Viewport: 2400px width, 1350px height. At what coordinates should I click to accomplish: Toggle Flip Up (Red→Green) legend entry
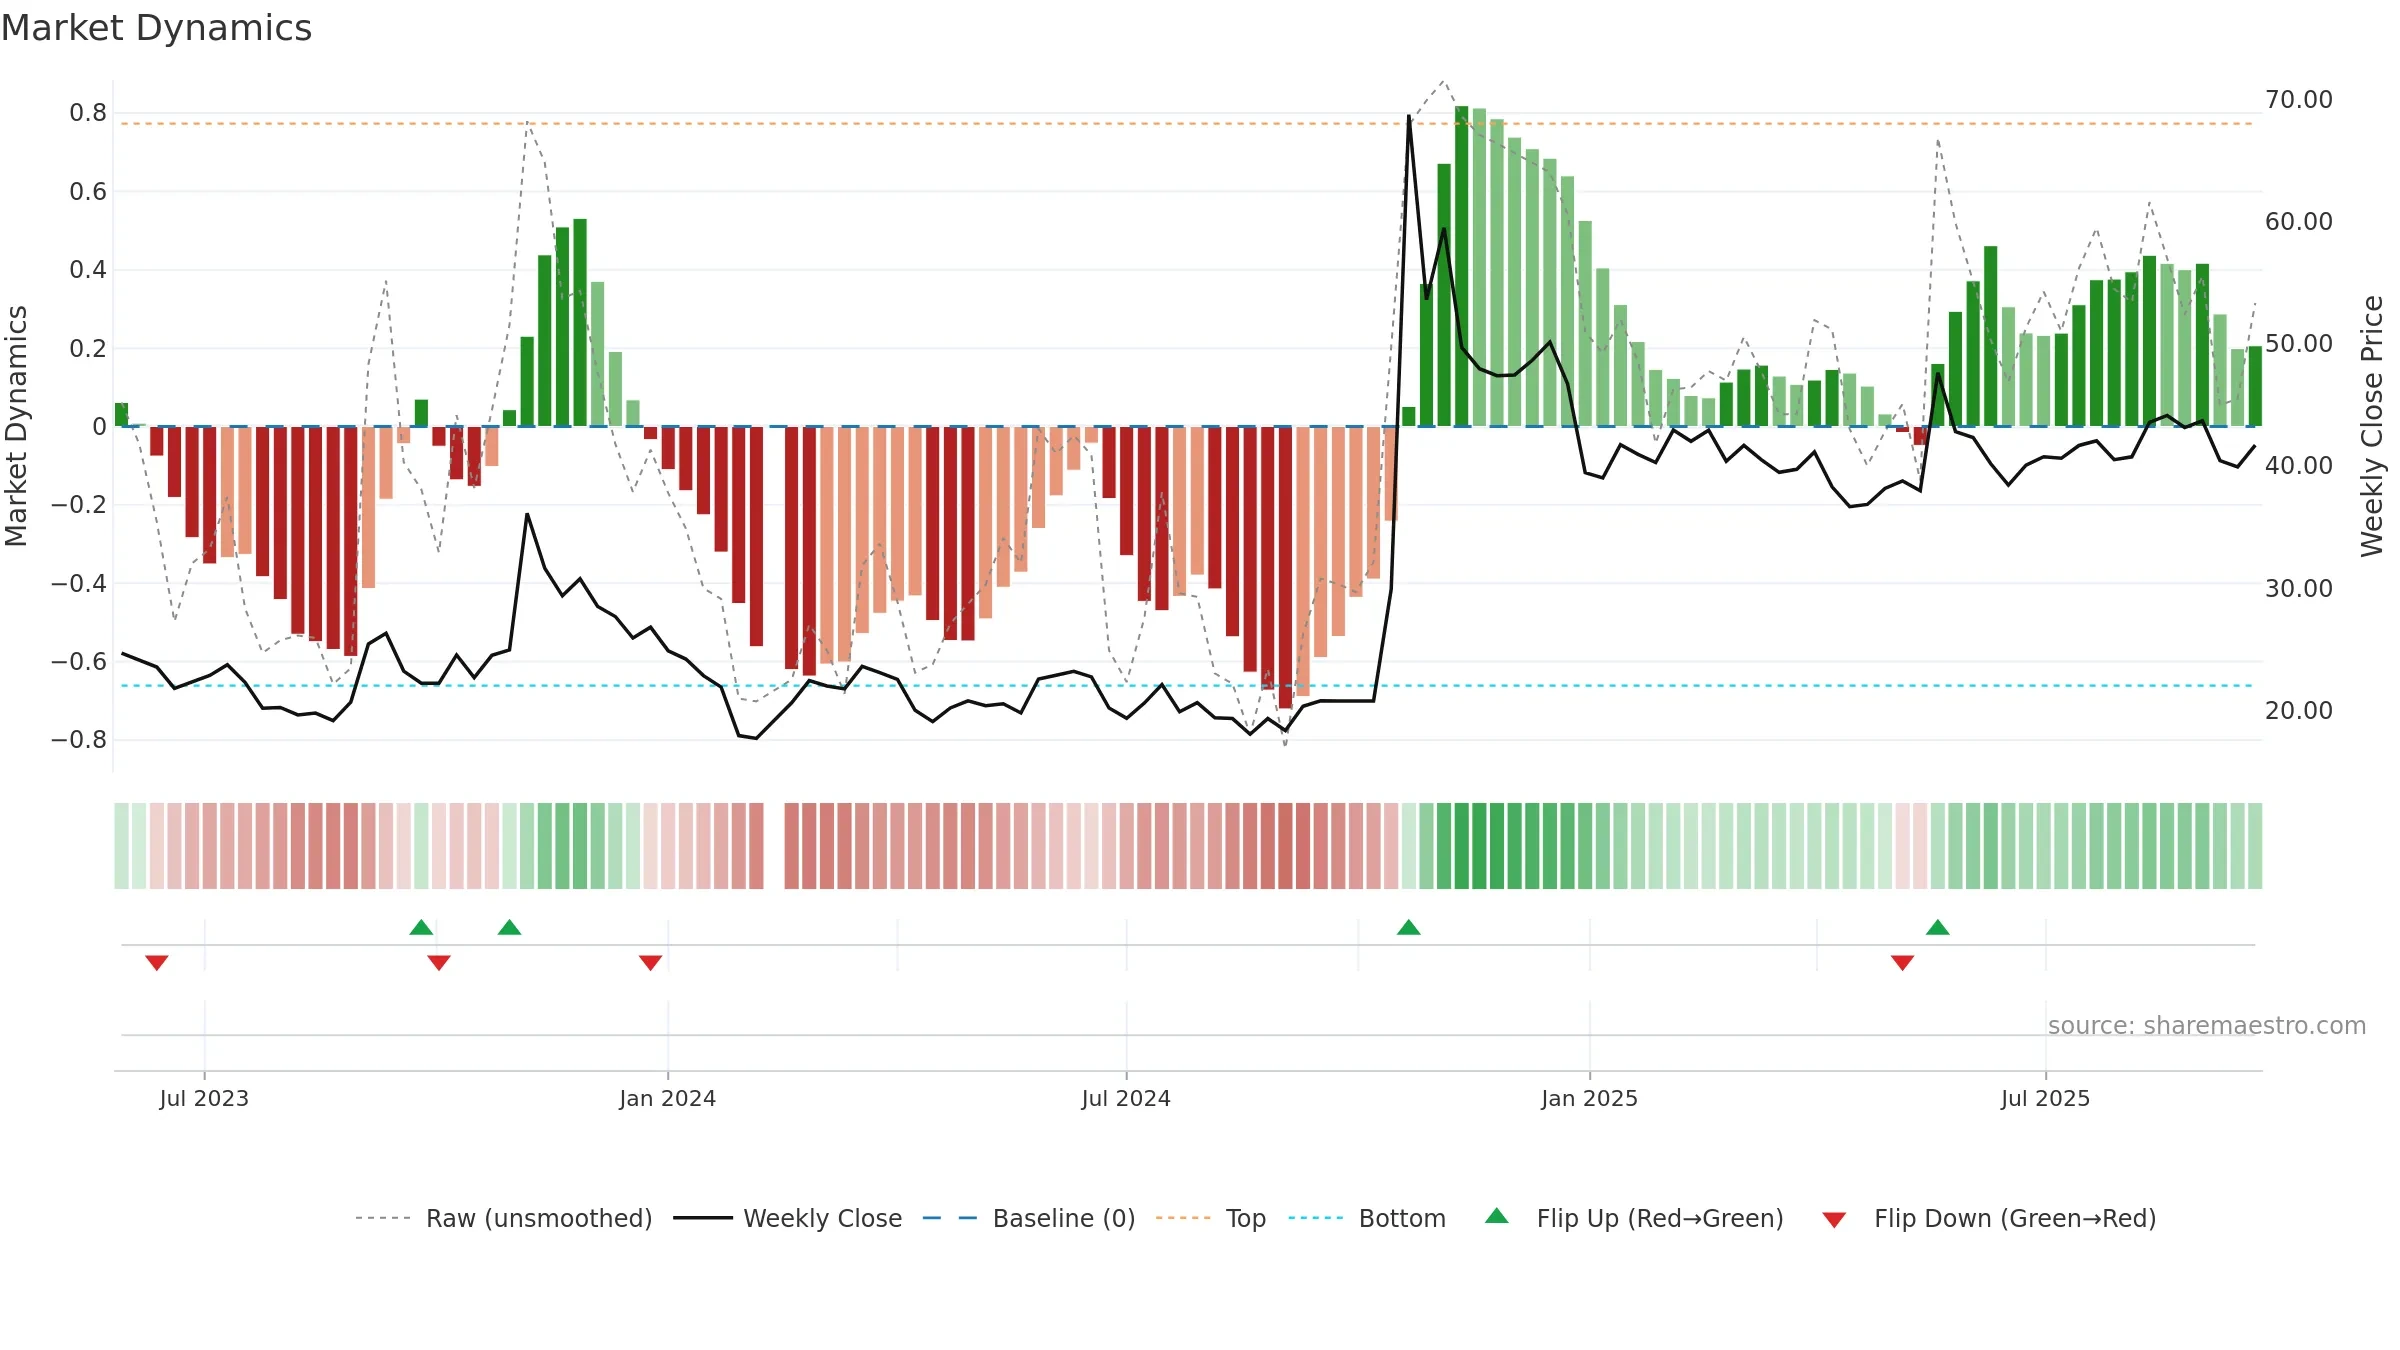pos(1634,1218)
